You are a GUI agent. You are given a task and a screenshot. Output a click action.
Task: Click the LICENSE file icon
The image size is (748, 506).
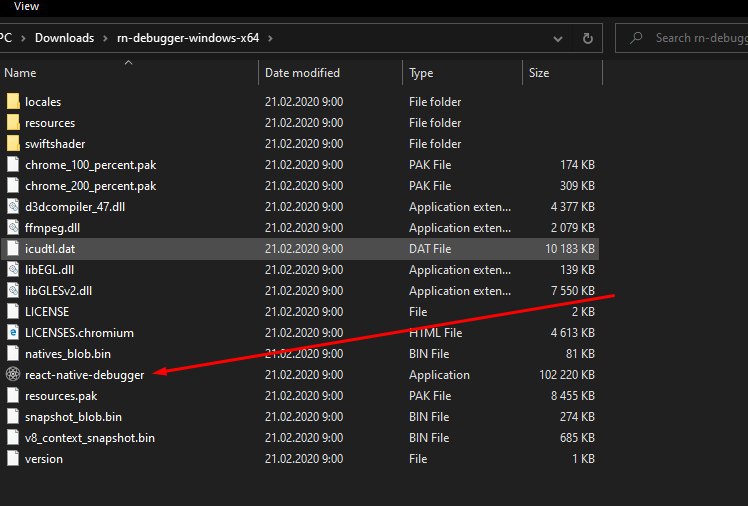pyautogui.click(x=13, y=311)
